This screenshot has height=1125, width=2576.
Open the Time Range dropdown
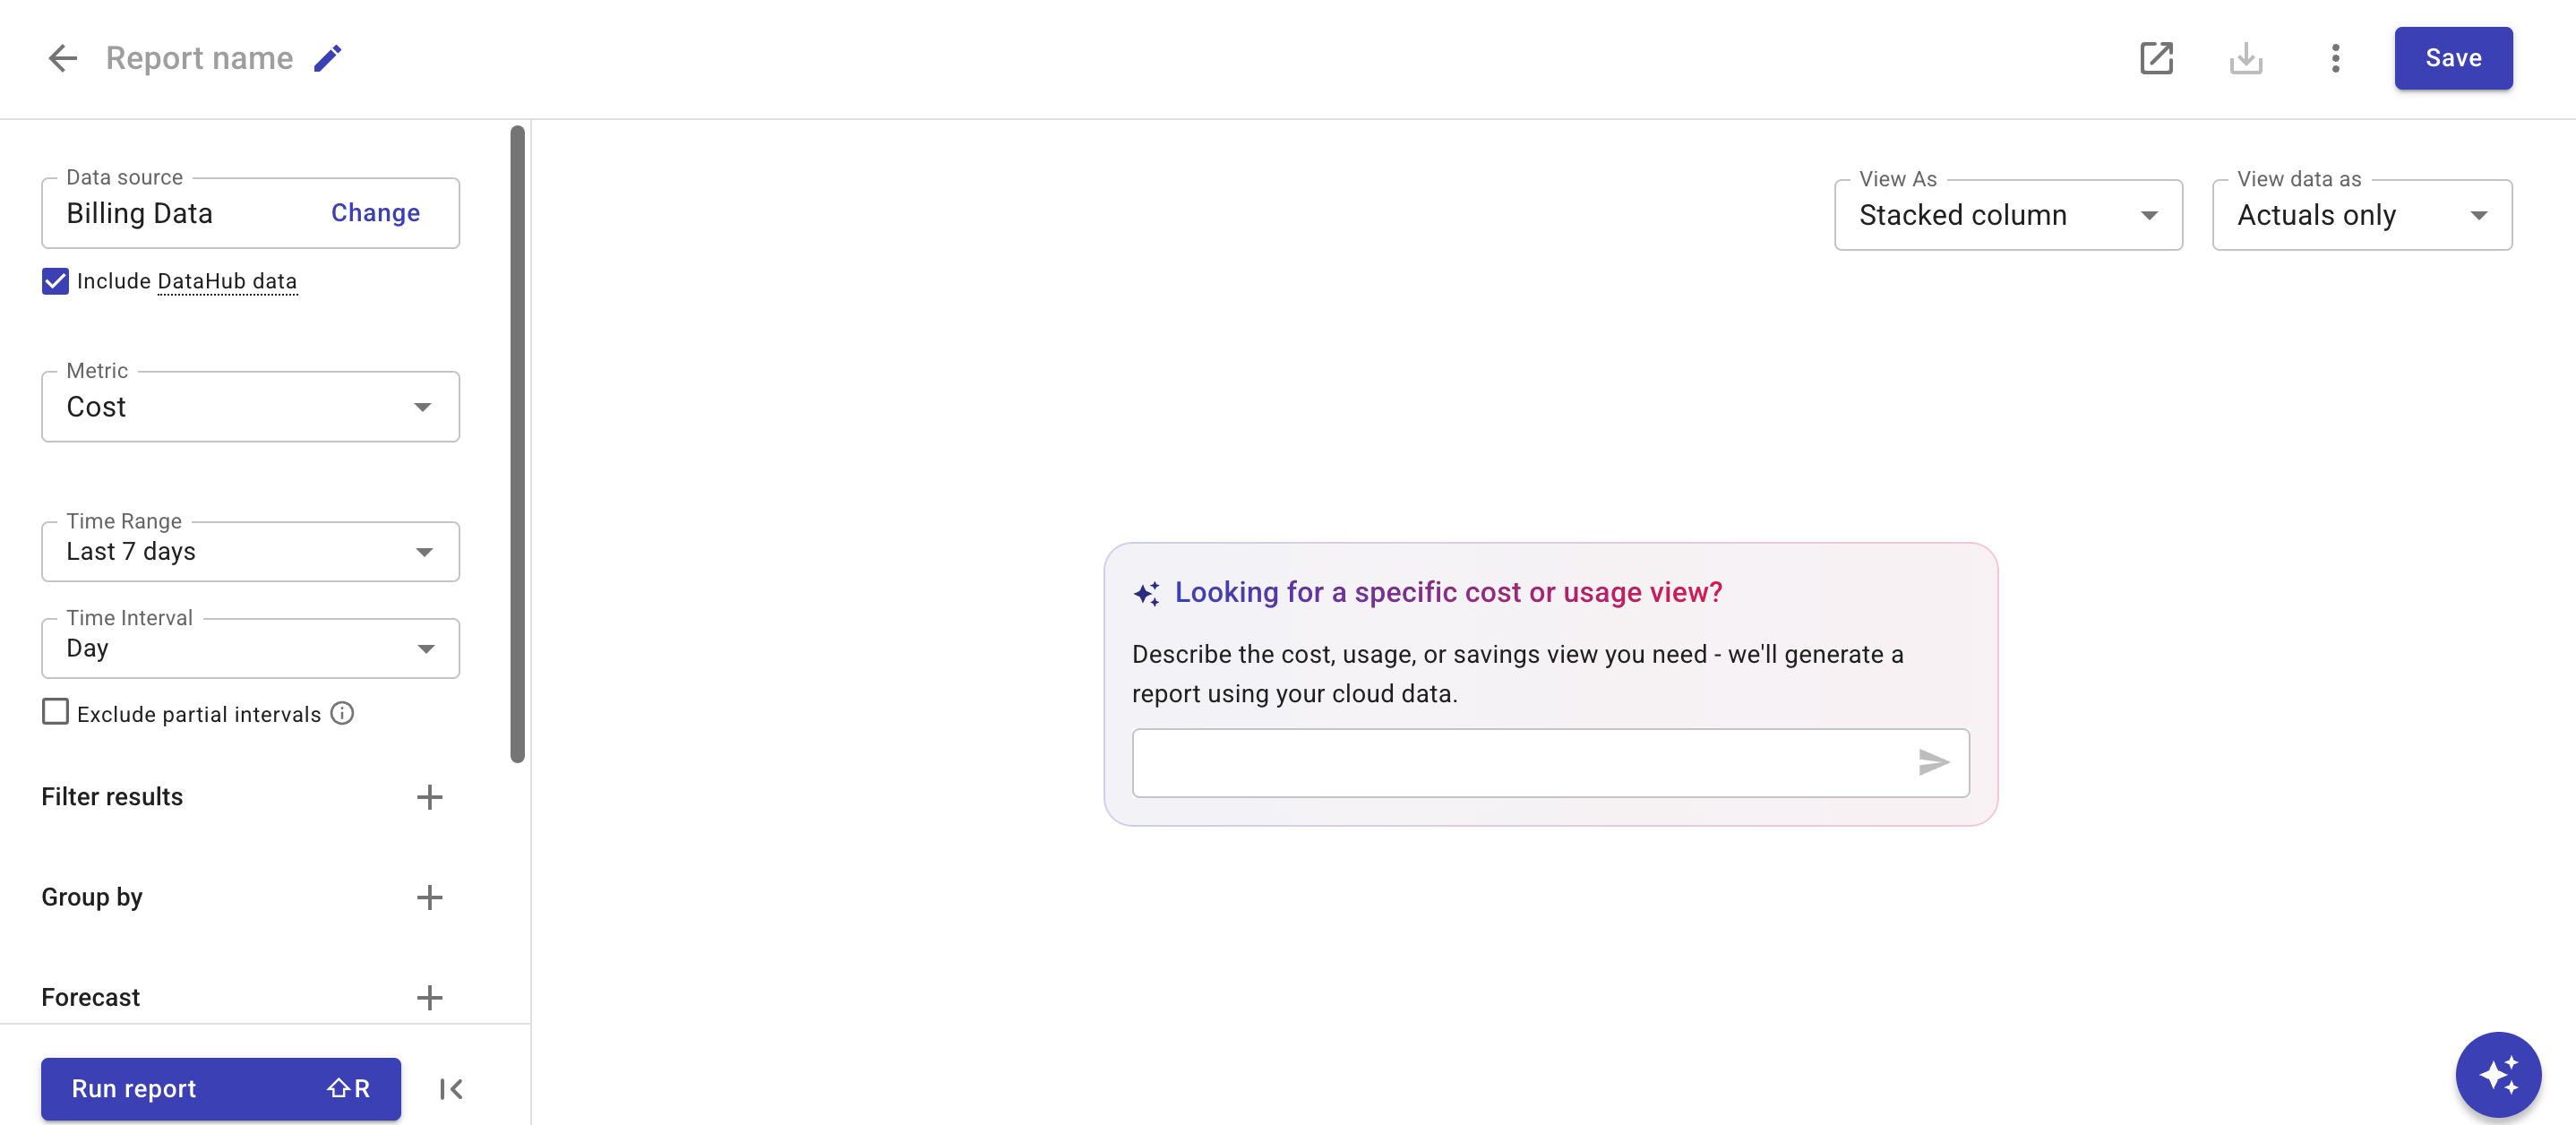(x=250, y=552)
